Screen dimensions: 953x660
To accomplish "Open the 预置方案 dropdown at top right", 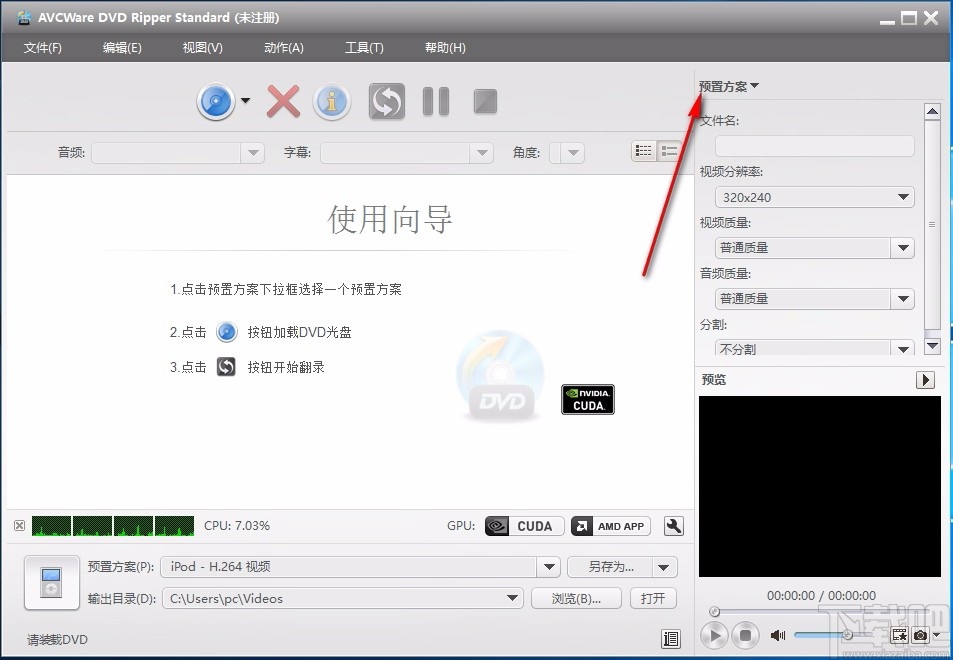I will point(727,85).
